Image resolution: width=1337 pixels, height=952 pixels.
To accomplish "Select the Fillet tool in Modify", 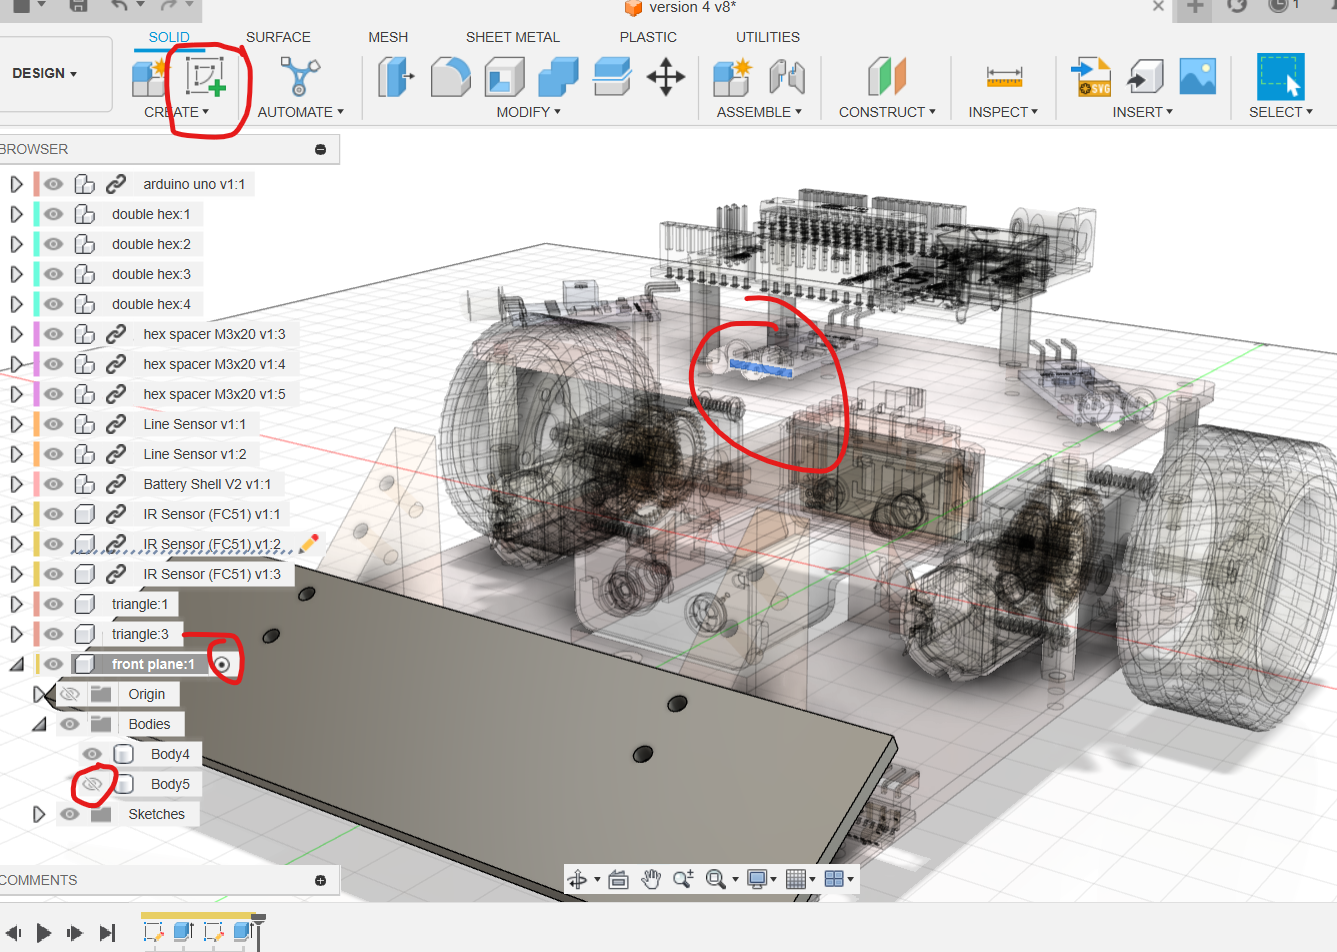I will 451,77.
